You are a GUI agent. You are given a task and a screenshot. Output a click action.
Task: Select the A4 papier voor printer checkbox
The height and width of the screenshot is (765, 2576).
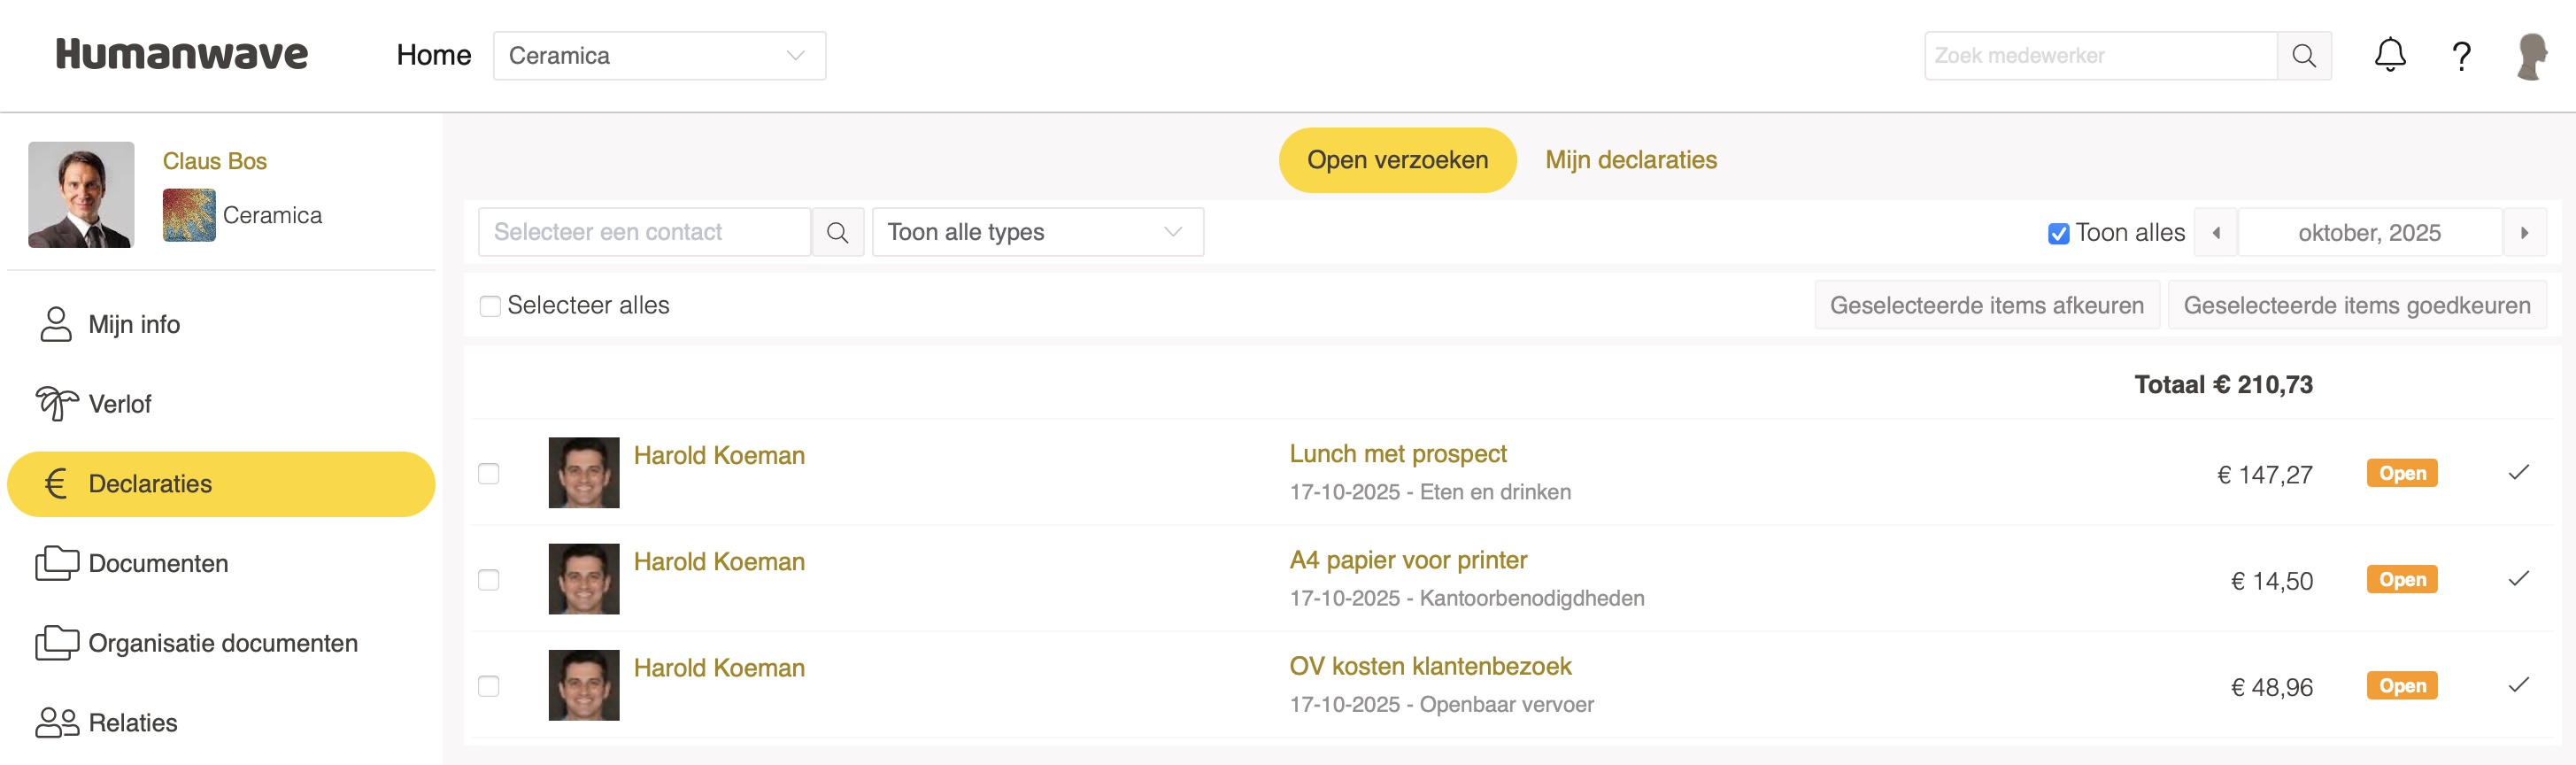click(489, 580)
